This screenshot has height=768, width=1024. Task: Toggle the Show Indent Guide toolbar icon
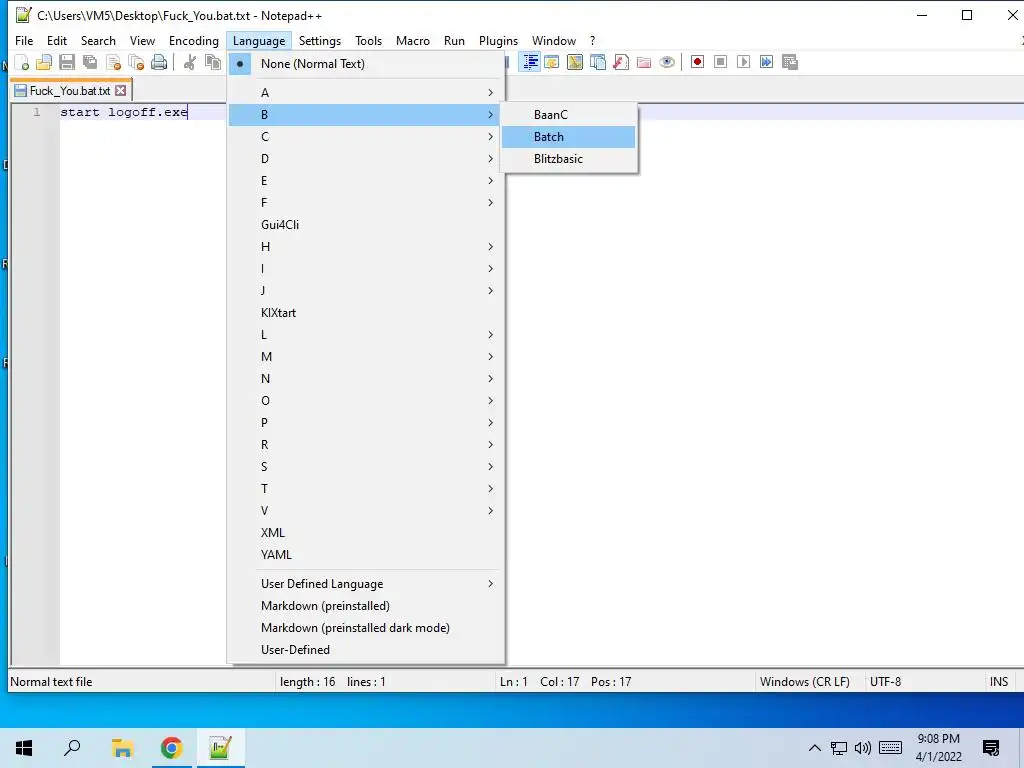[530, 63]
